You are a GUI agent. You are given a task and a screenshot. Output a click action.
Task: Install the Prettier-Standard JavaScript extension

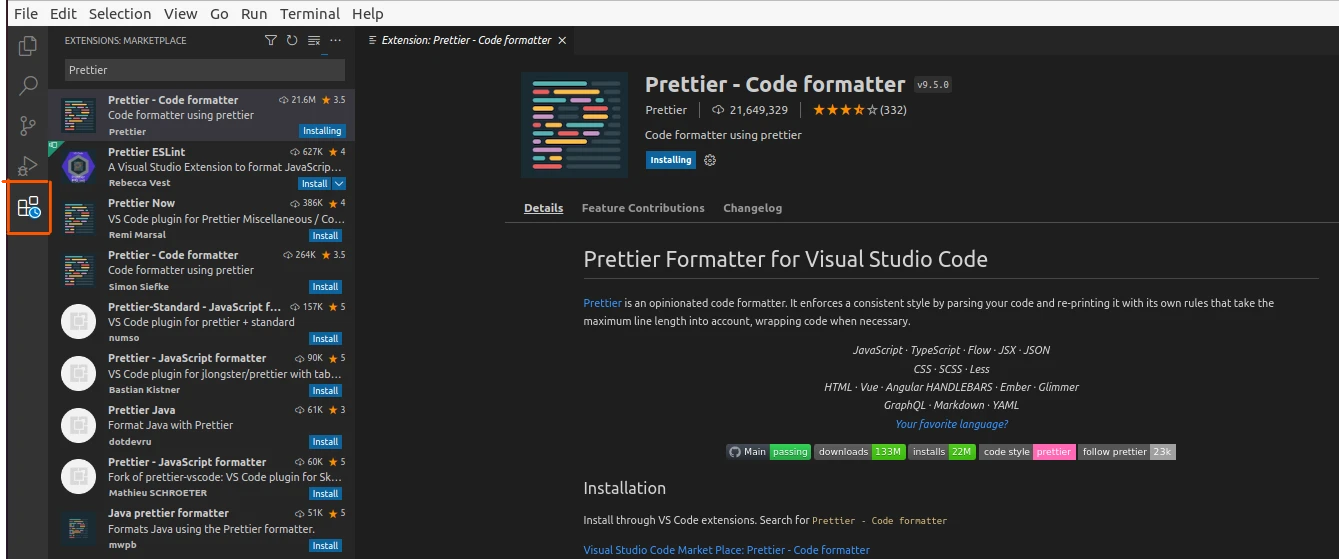point(325,339)
